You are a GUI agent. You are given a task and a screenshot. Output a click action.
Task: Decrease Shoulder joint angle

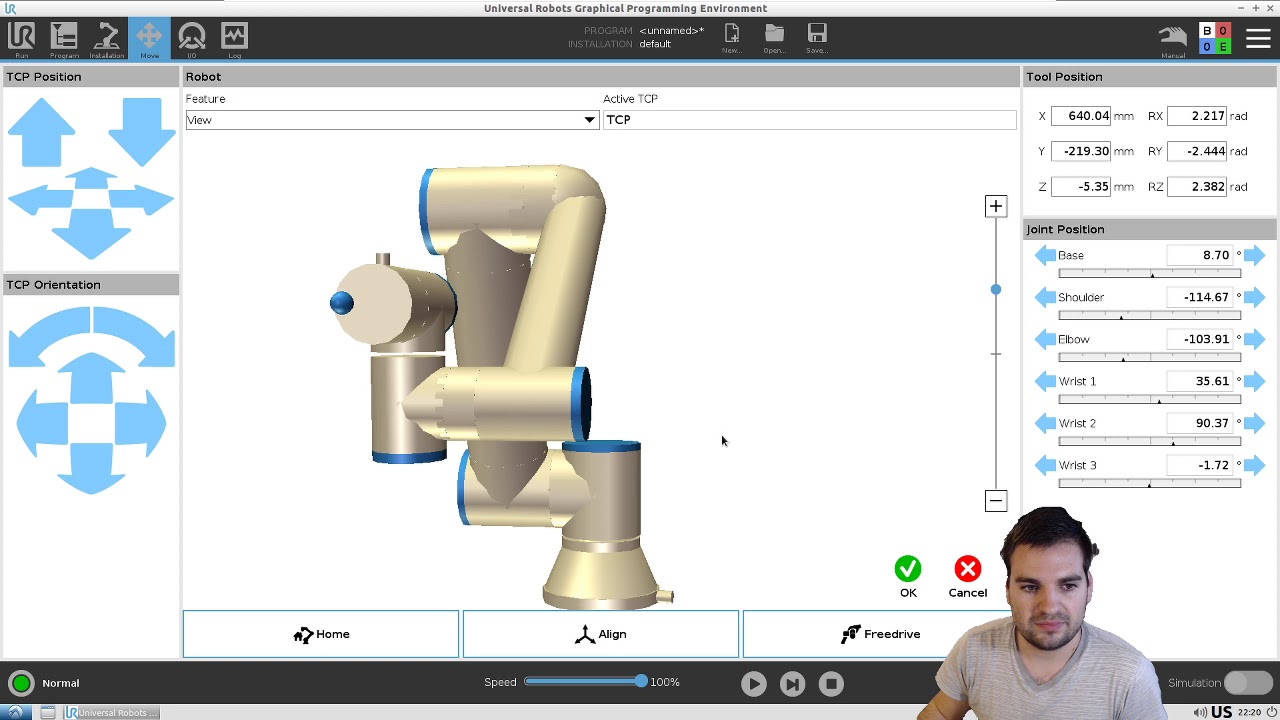1045,297
